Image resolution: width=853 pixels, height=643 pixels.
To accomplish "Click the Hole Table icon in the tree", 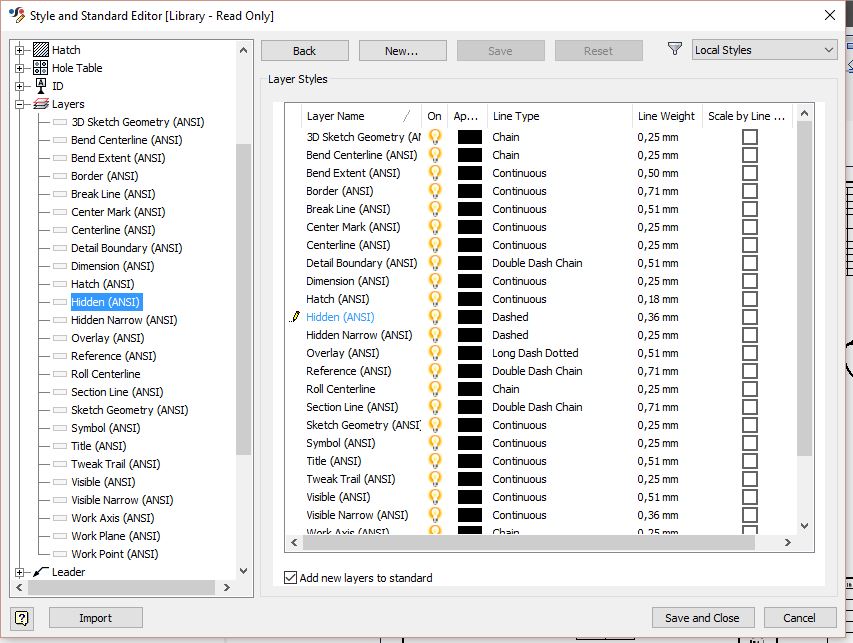I will coord(41,67).
